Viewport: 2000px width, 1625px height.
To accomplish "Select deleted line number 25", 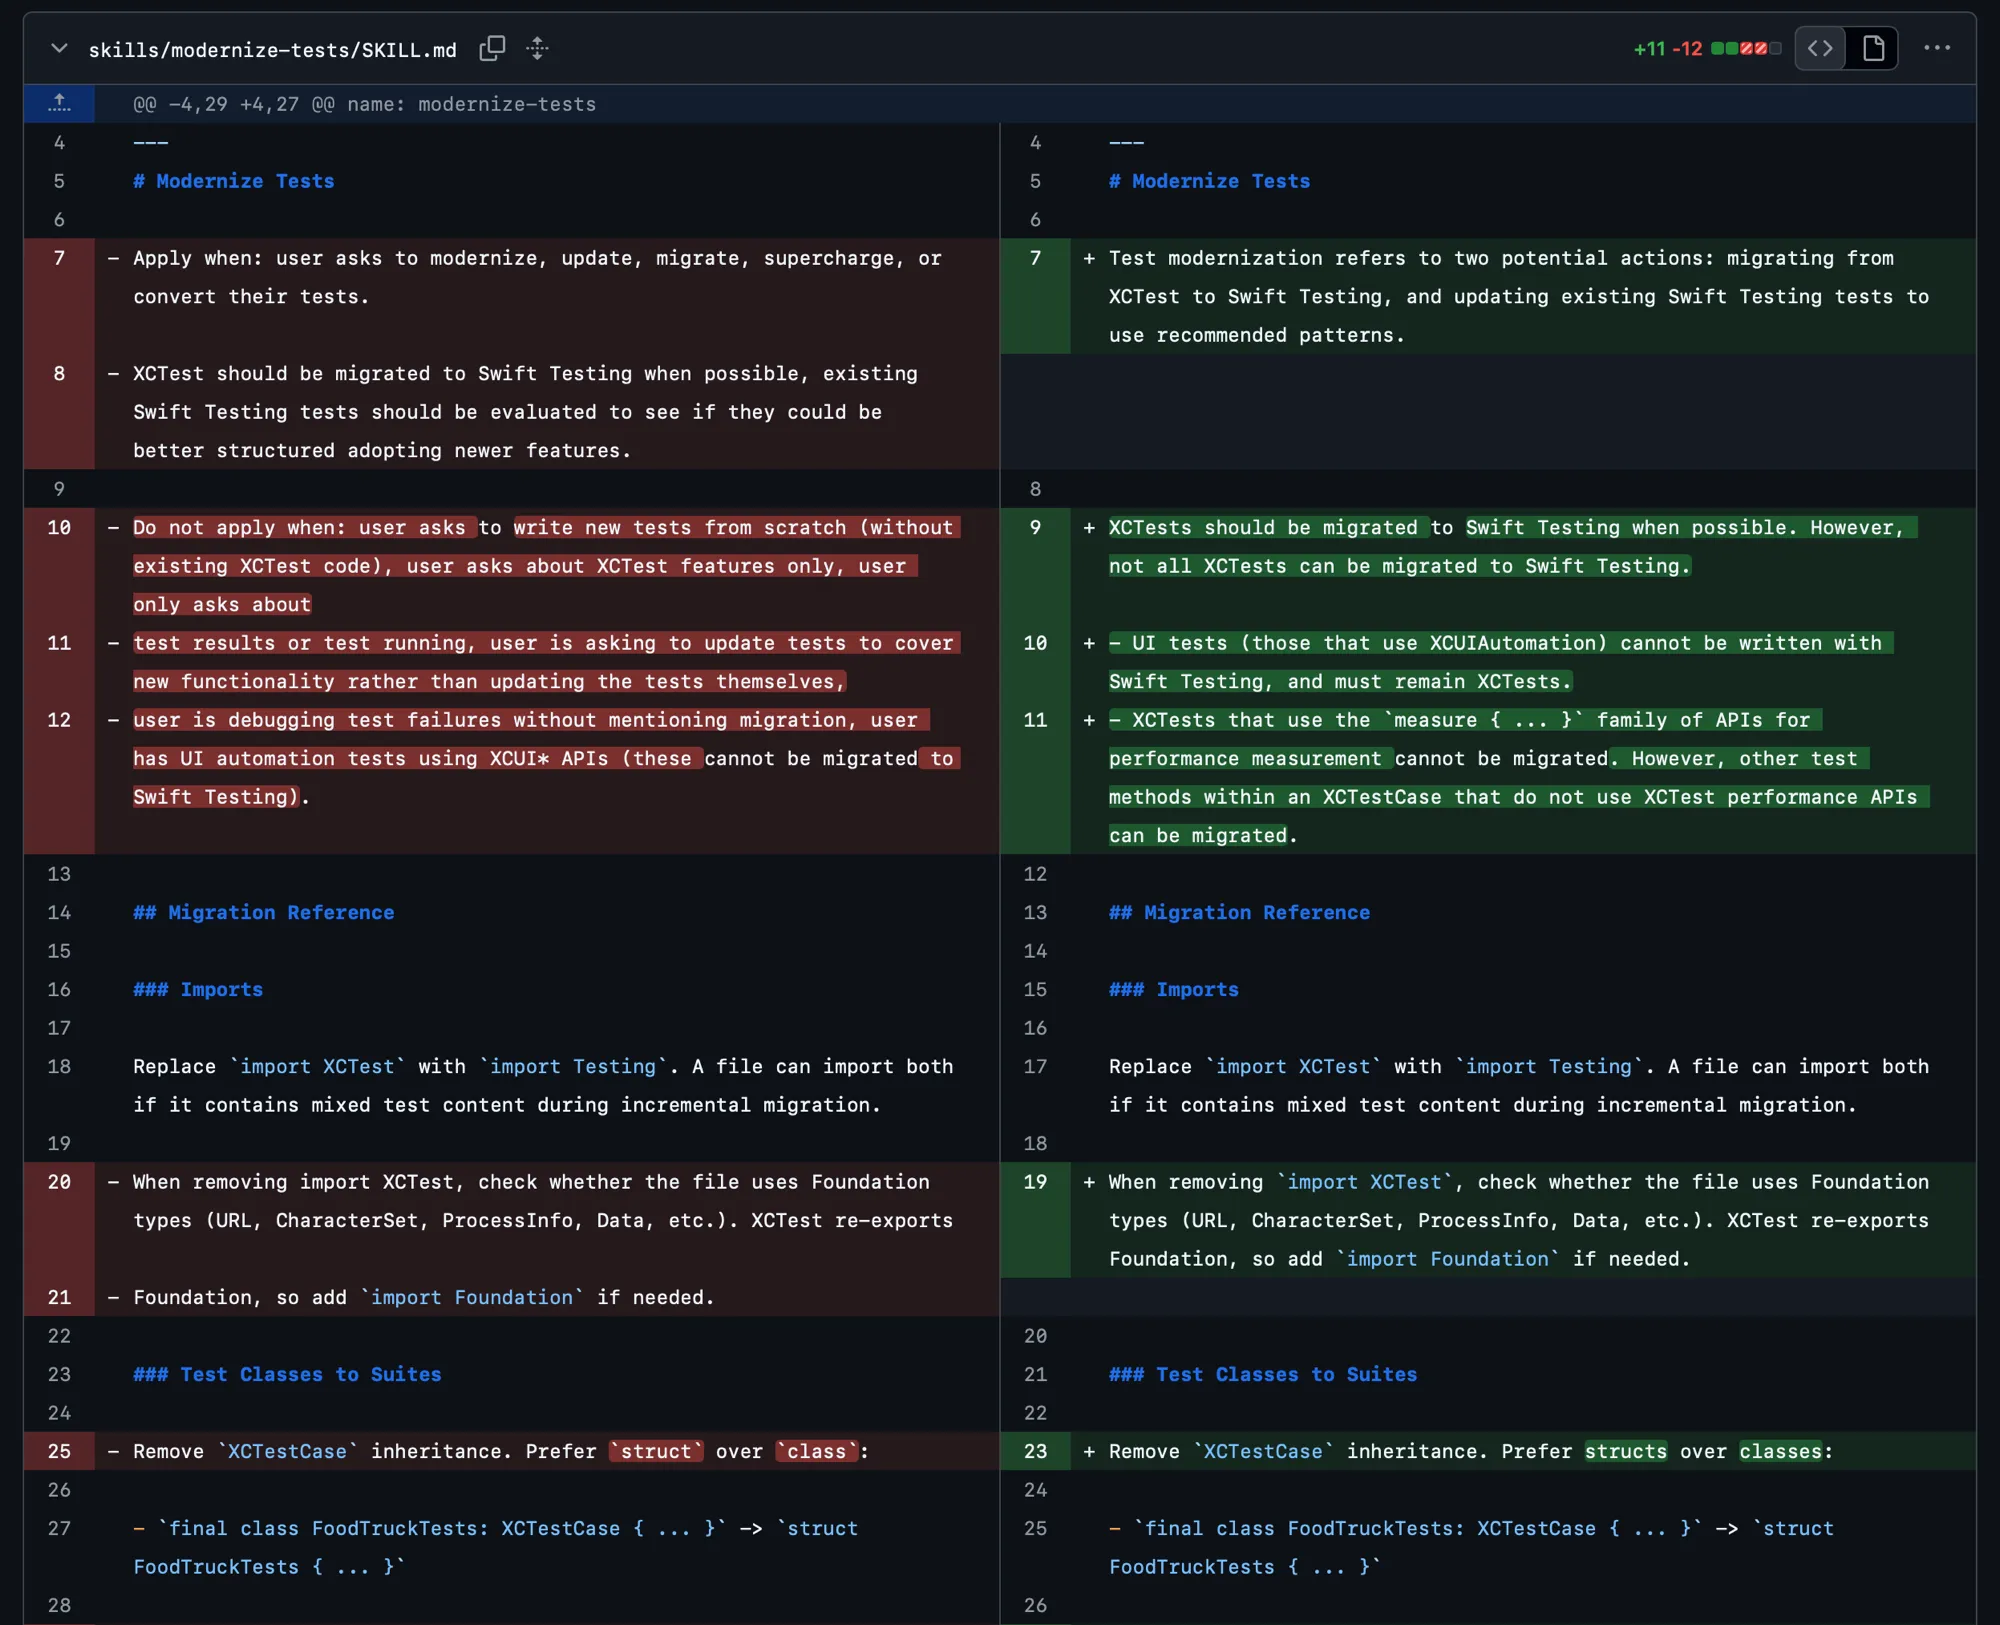I will tap(59, 1451).
